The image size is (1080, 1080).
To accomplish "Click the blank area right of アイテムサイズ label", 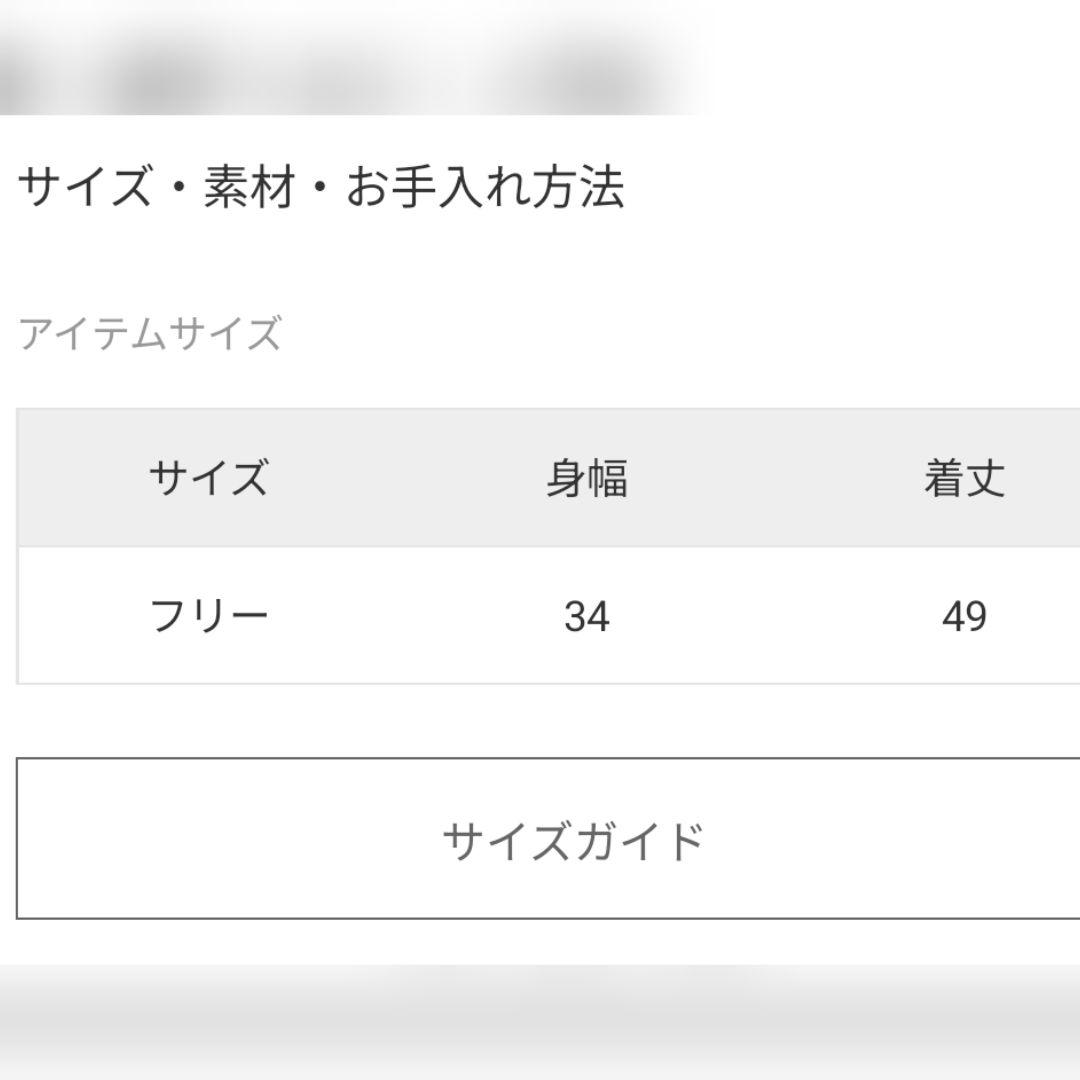I will tap(650, 333).
